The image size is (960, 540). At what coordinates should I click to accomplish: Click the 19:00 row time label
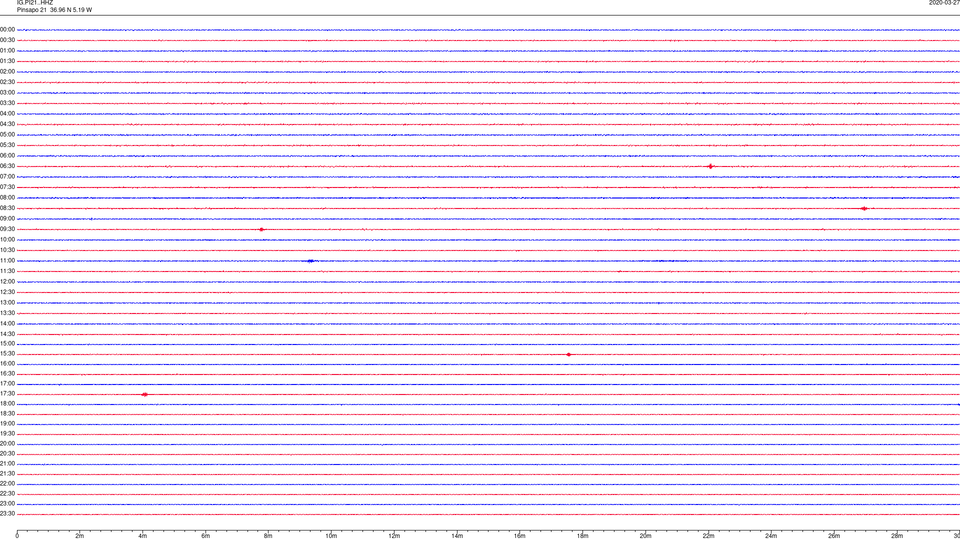[x=7, y=424]
